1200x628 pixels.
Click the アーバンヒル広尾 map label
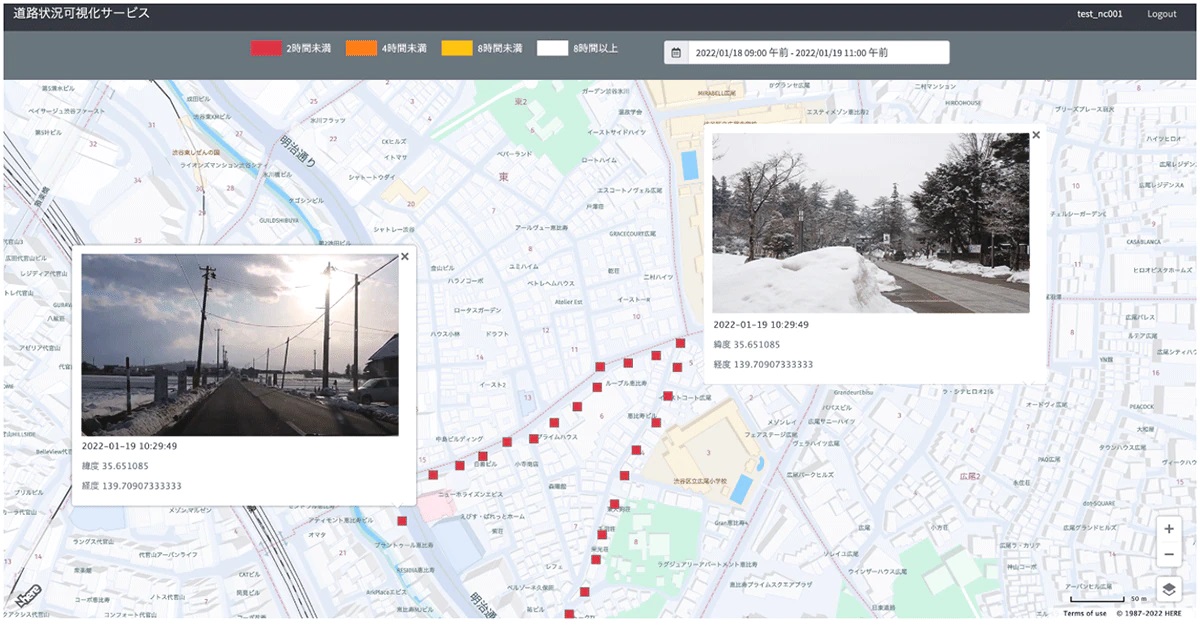coord(1087,587)
